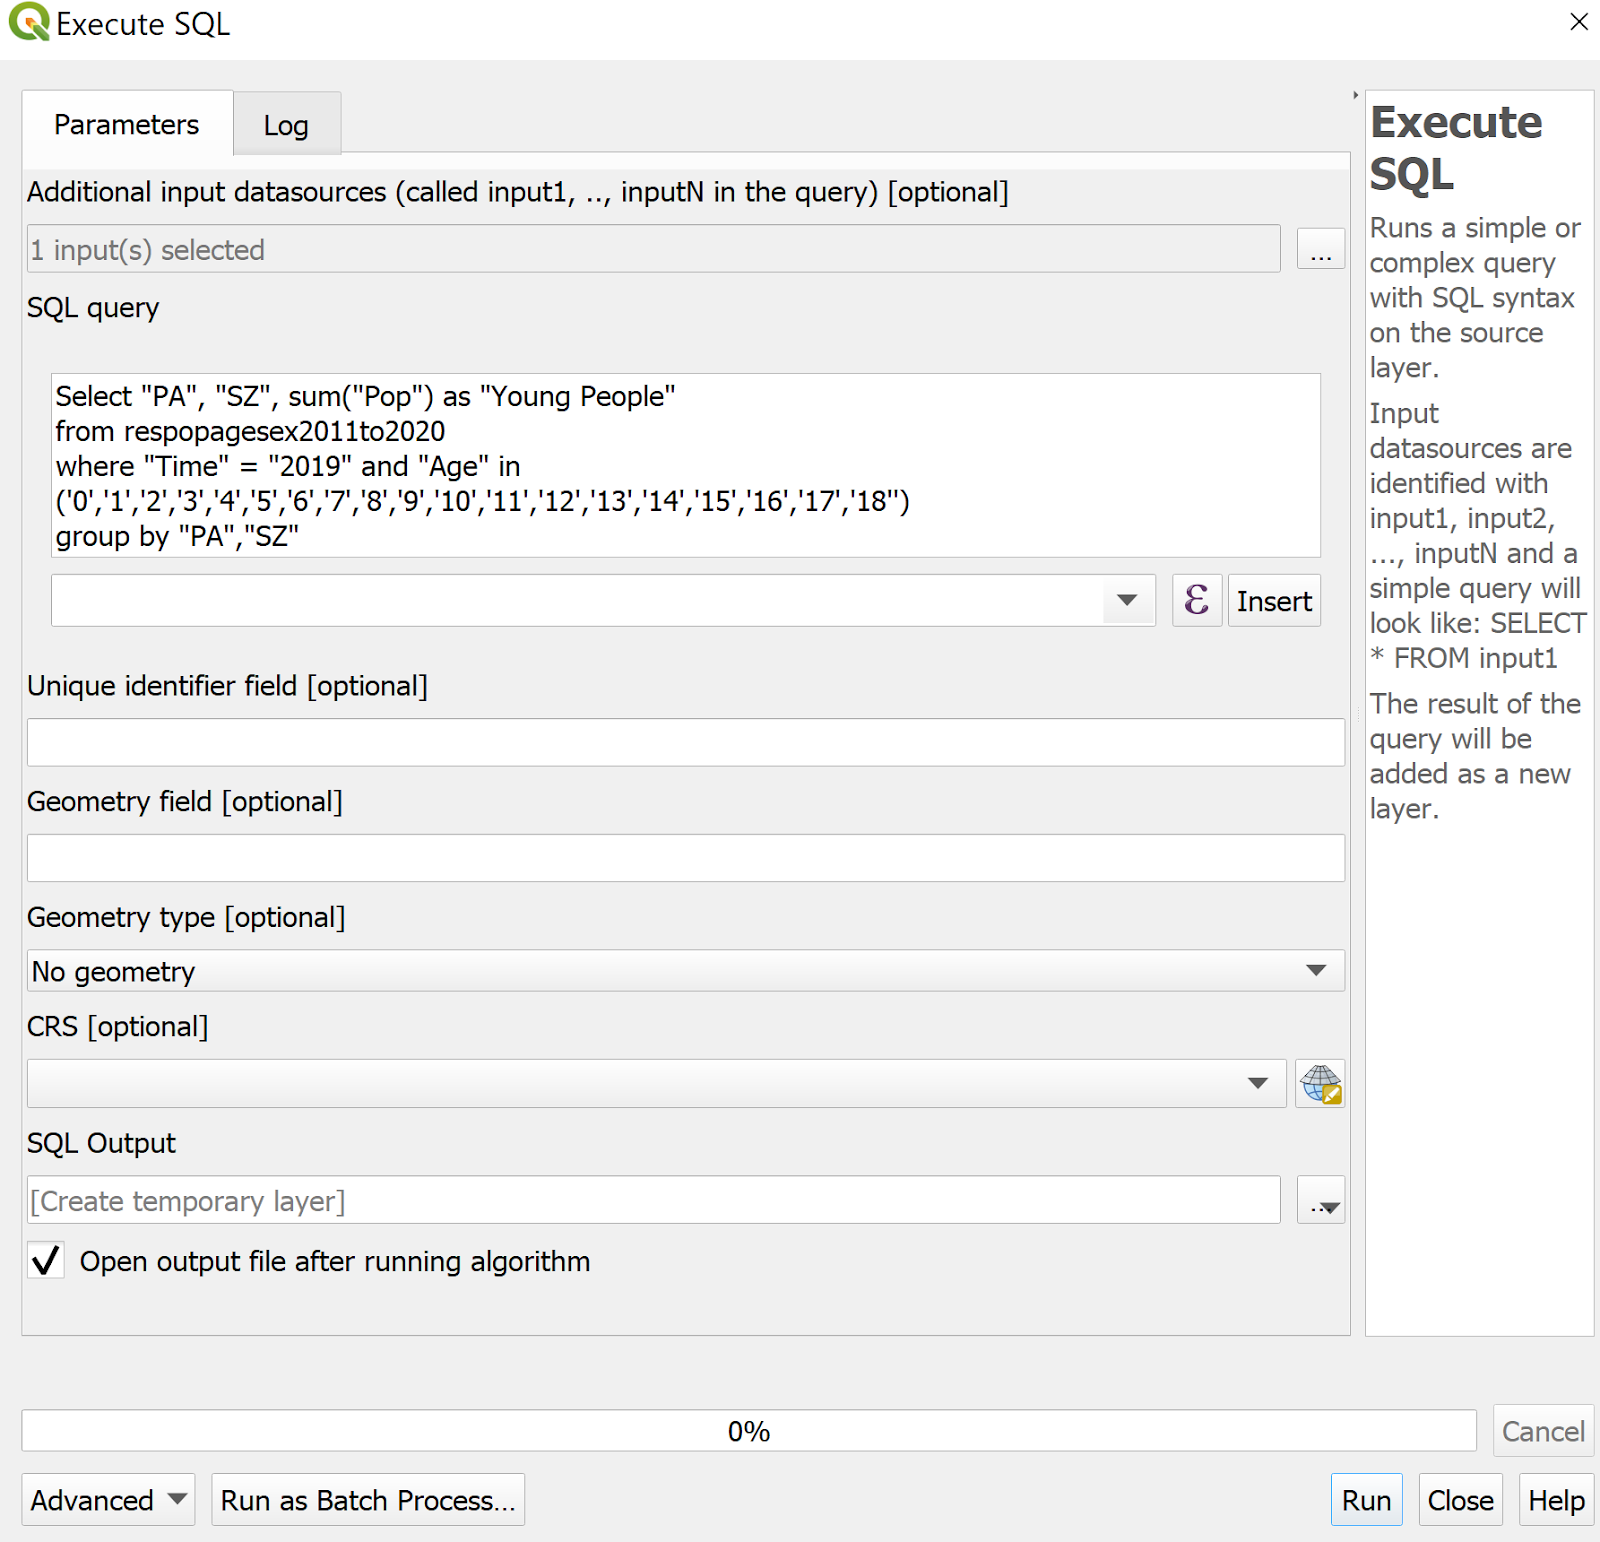Click Run as Batch Process button

click(x=368, y=1500)
